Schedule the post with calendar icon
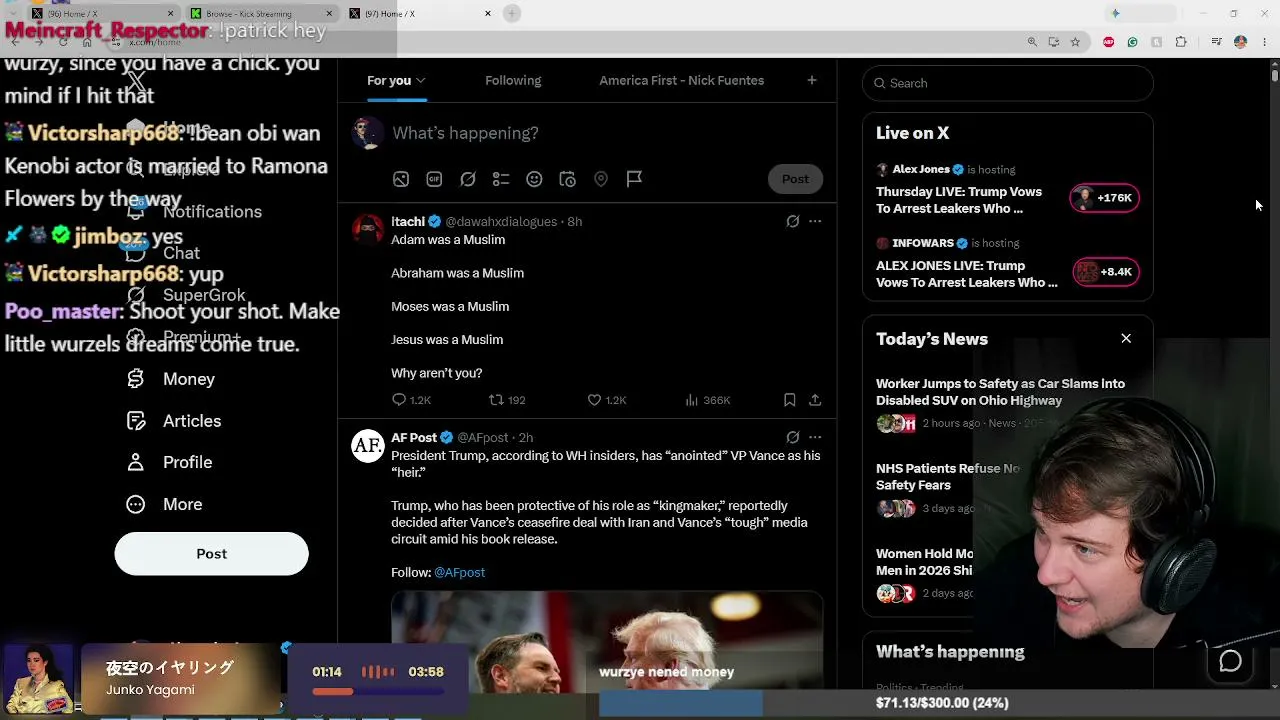The width and height of the screenshot is (1280, 720). pos(567,179)
